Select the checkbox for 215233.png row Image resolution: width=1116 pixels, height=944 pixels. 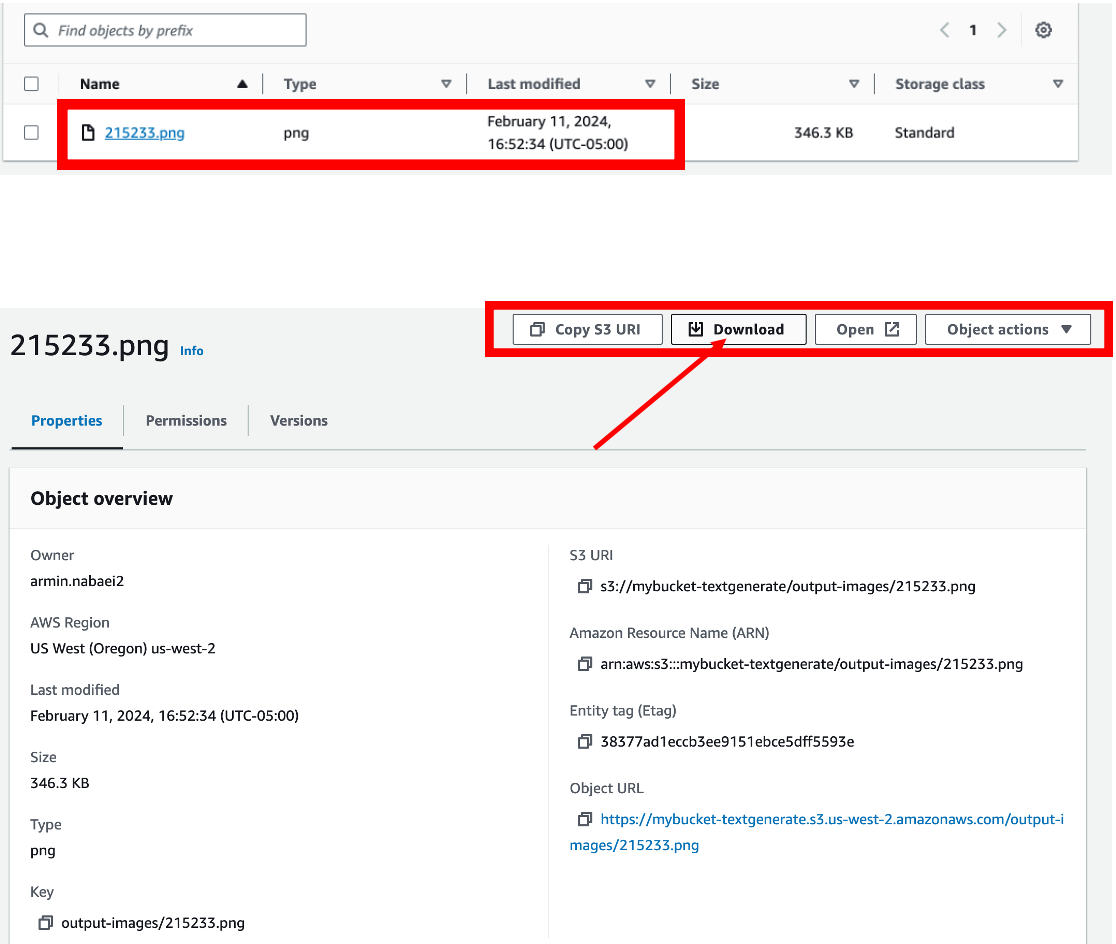coord(31,132)
